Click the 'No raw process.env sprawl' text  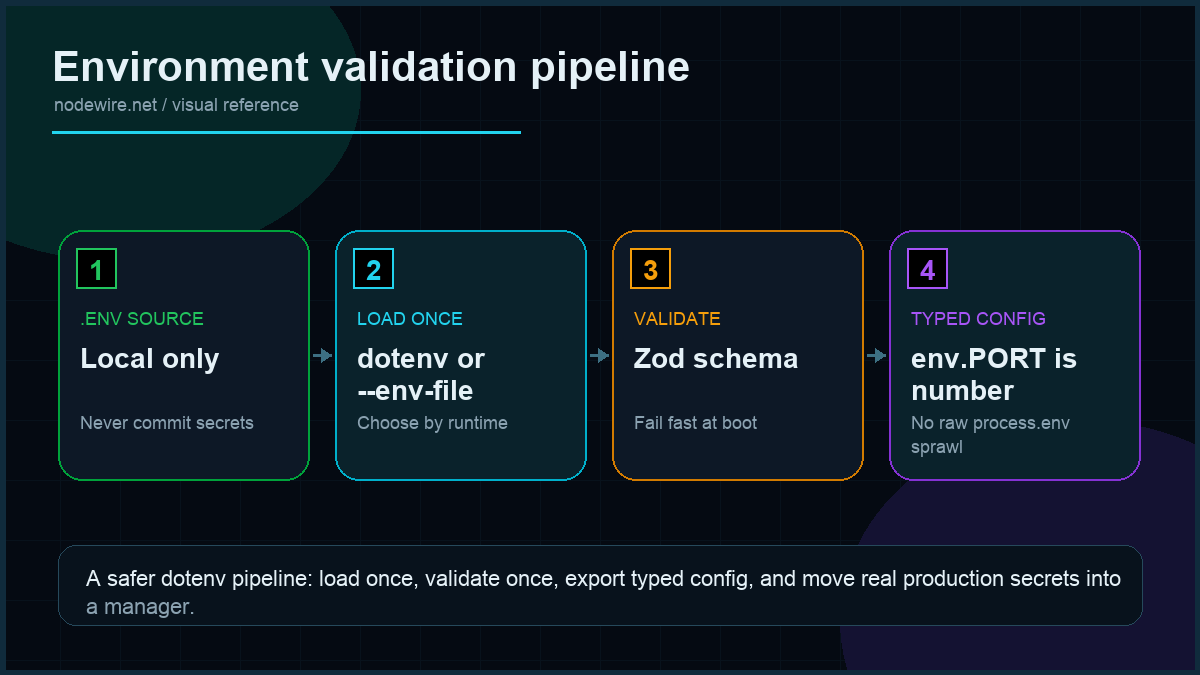click(991, 435)
